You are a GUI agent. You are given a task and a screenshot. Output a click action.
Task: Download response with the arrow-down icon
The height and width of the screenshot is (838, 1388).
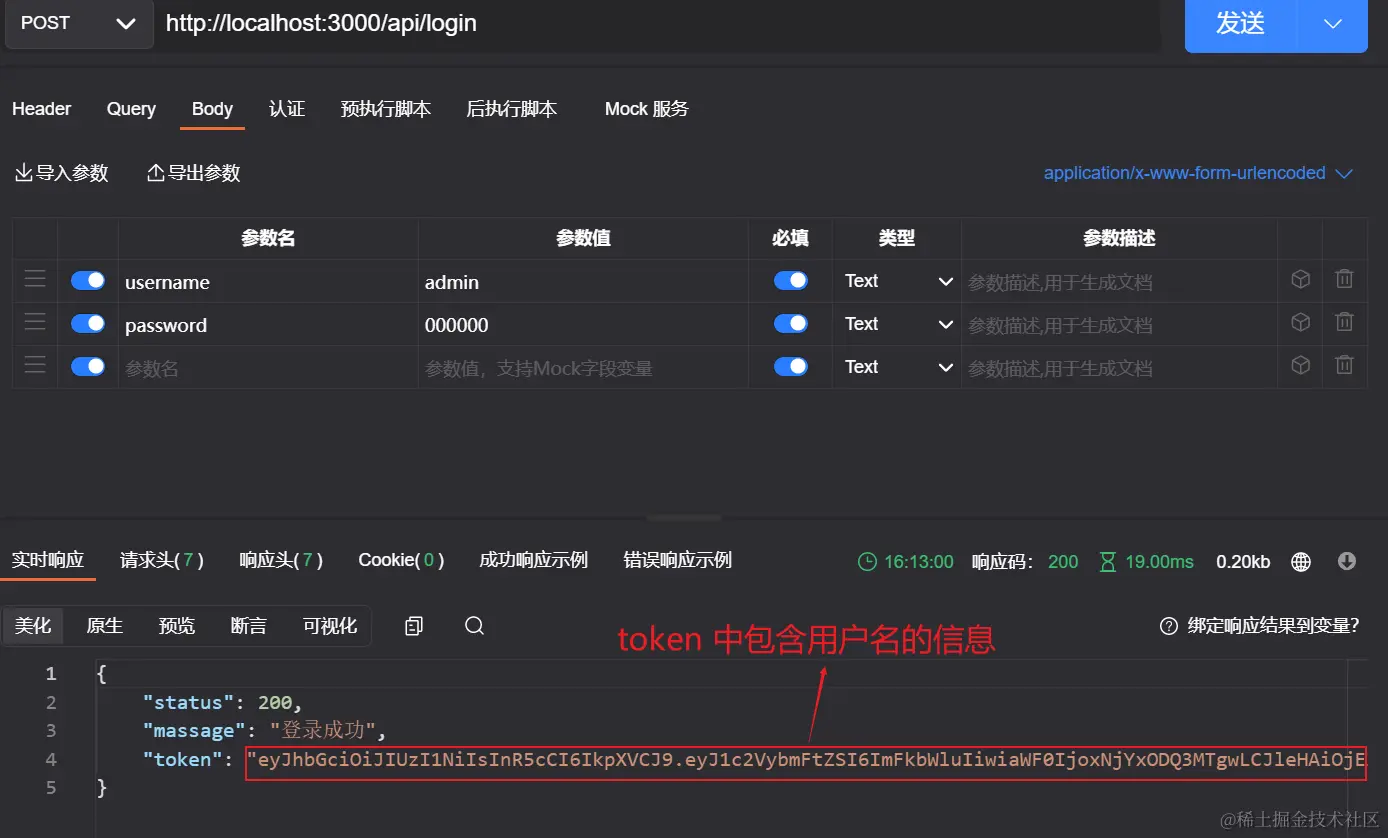[1347, 561]
